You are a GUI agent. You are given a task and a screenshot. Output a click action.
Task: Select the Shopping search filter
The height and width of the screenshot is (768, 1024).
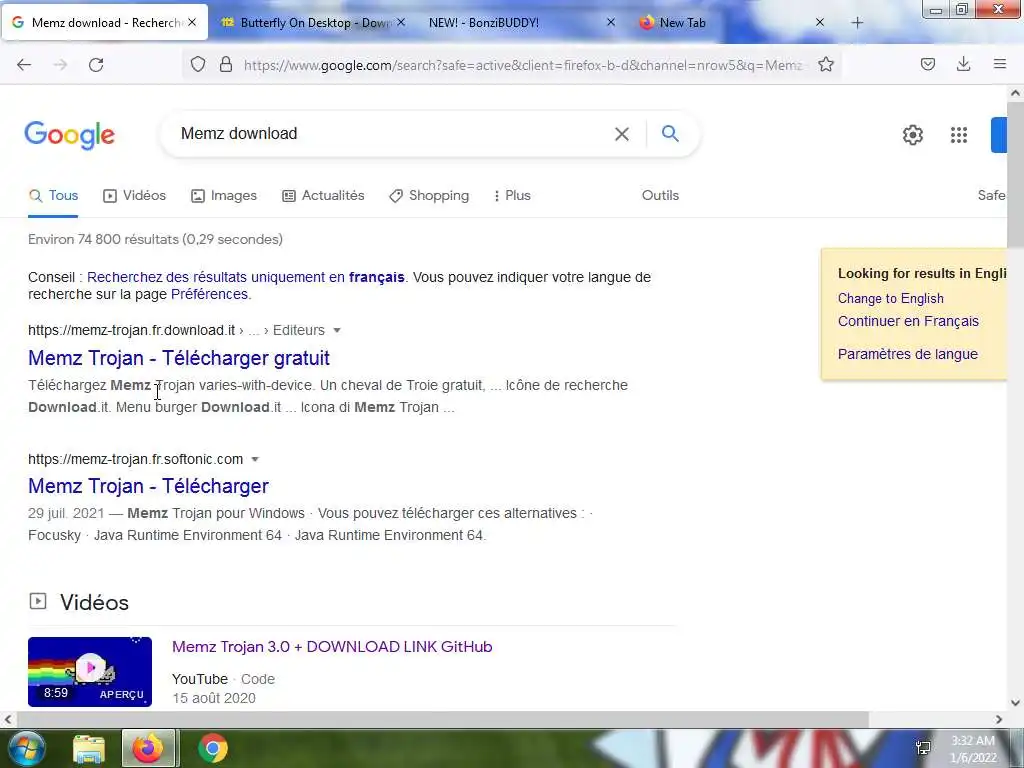click(x=429, y=195)
